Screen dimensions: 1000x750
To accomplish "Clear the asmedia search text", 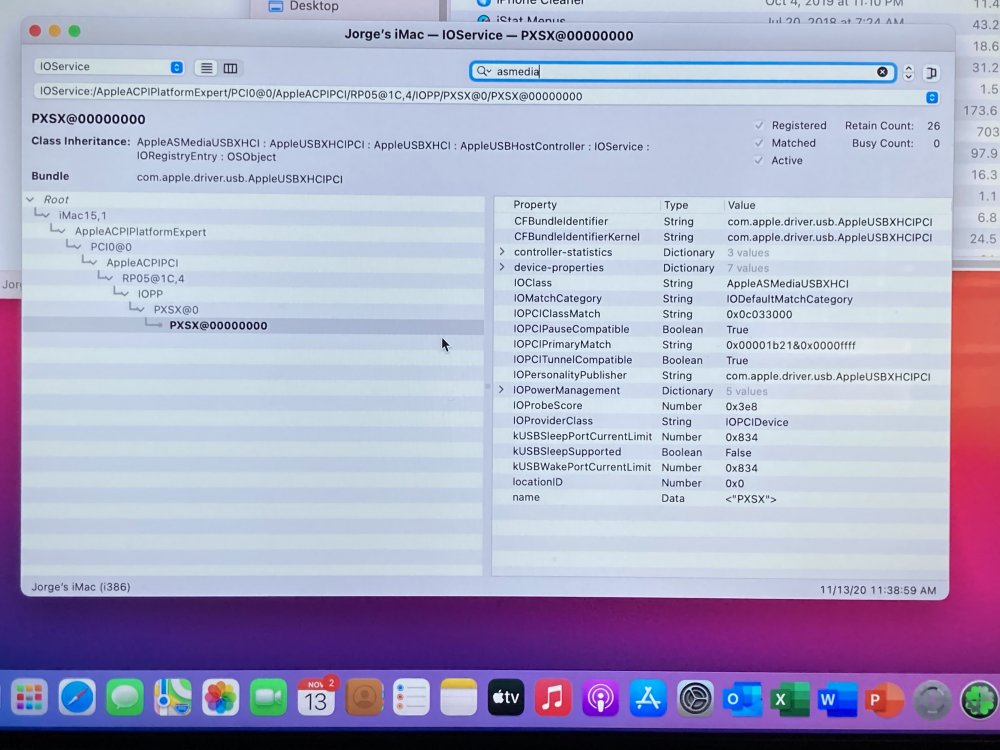I will point(882,72).
